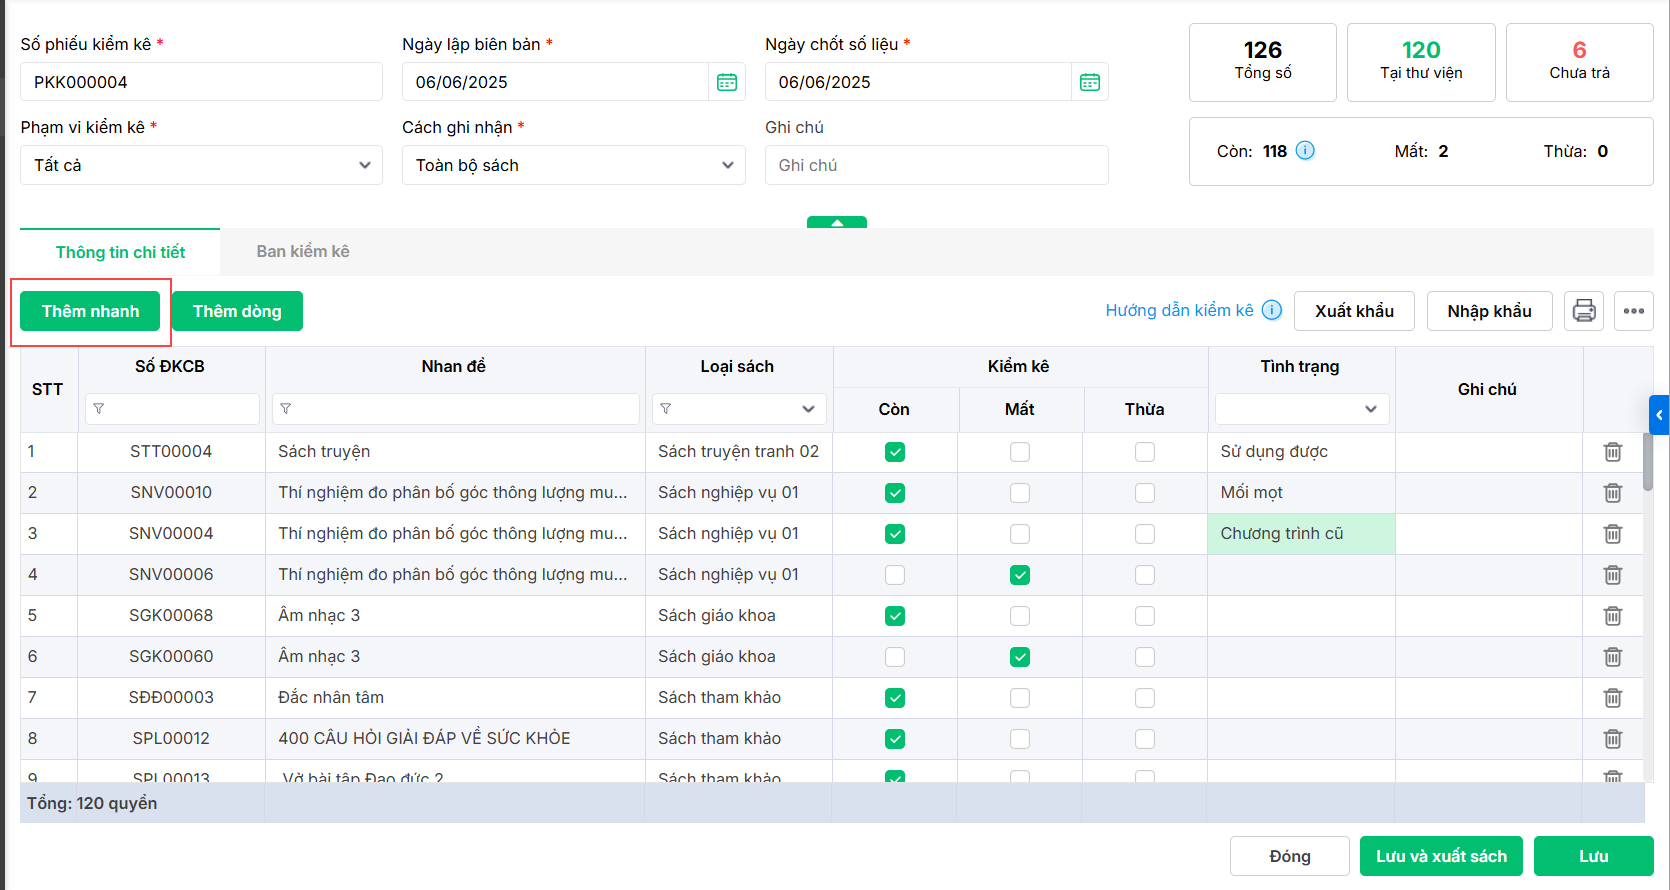Delete row SGK00068 with trash icon
1670x890 pixels.
click(x=1613, y=616)
